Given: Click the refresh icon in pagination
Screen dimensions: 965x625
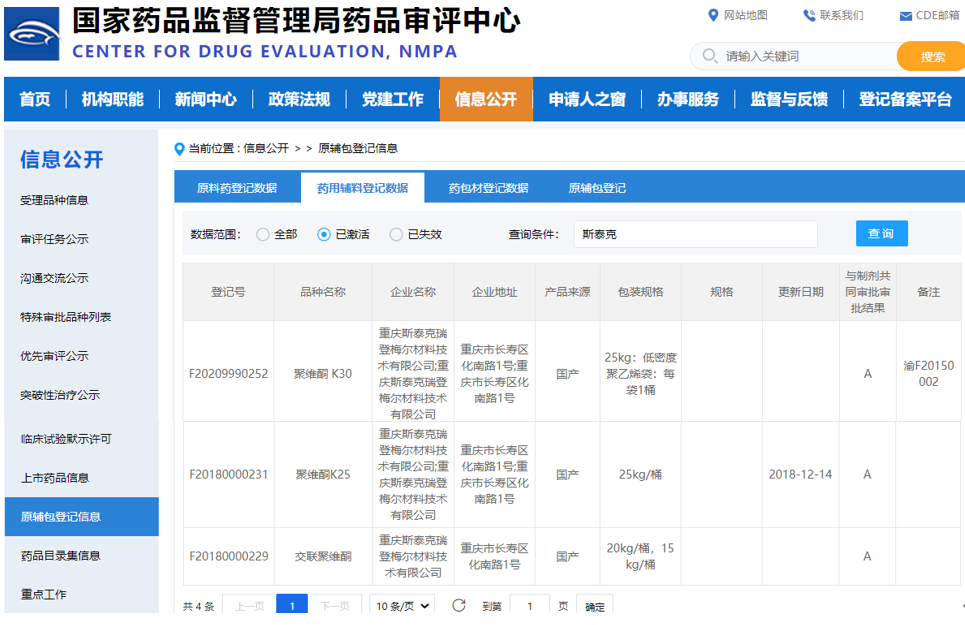Looking at the screenshot, I should [x=458, y=605].
